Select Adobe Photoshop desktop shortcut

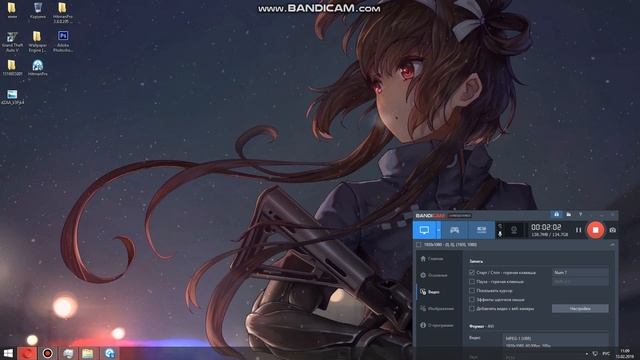coord(62,42)
